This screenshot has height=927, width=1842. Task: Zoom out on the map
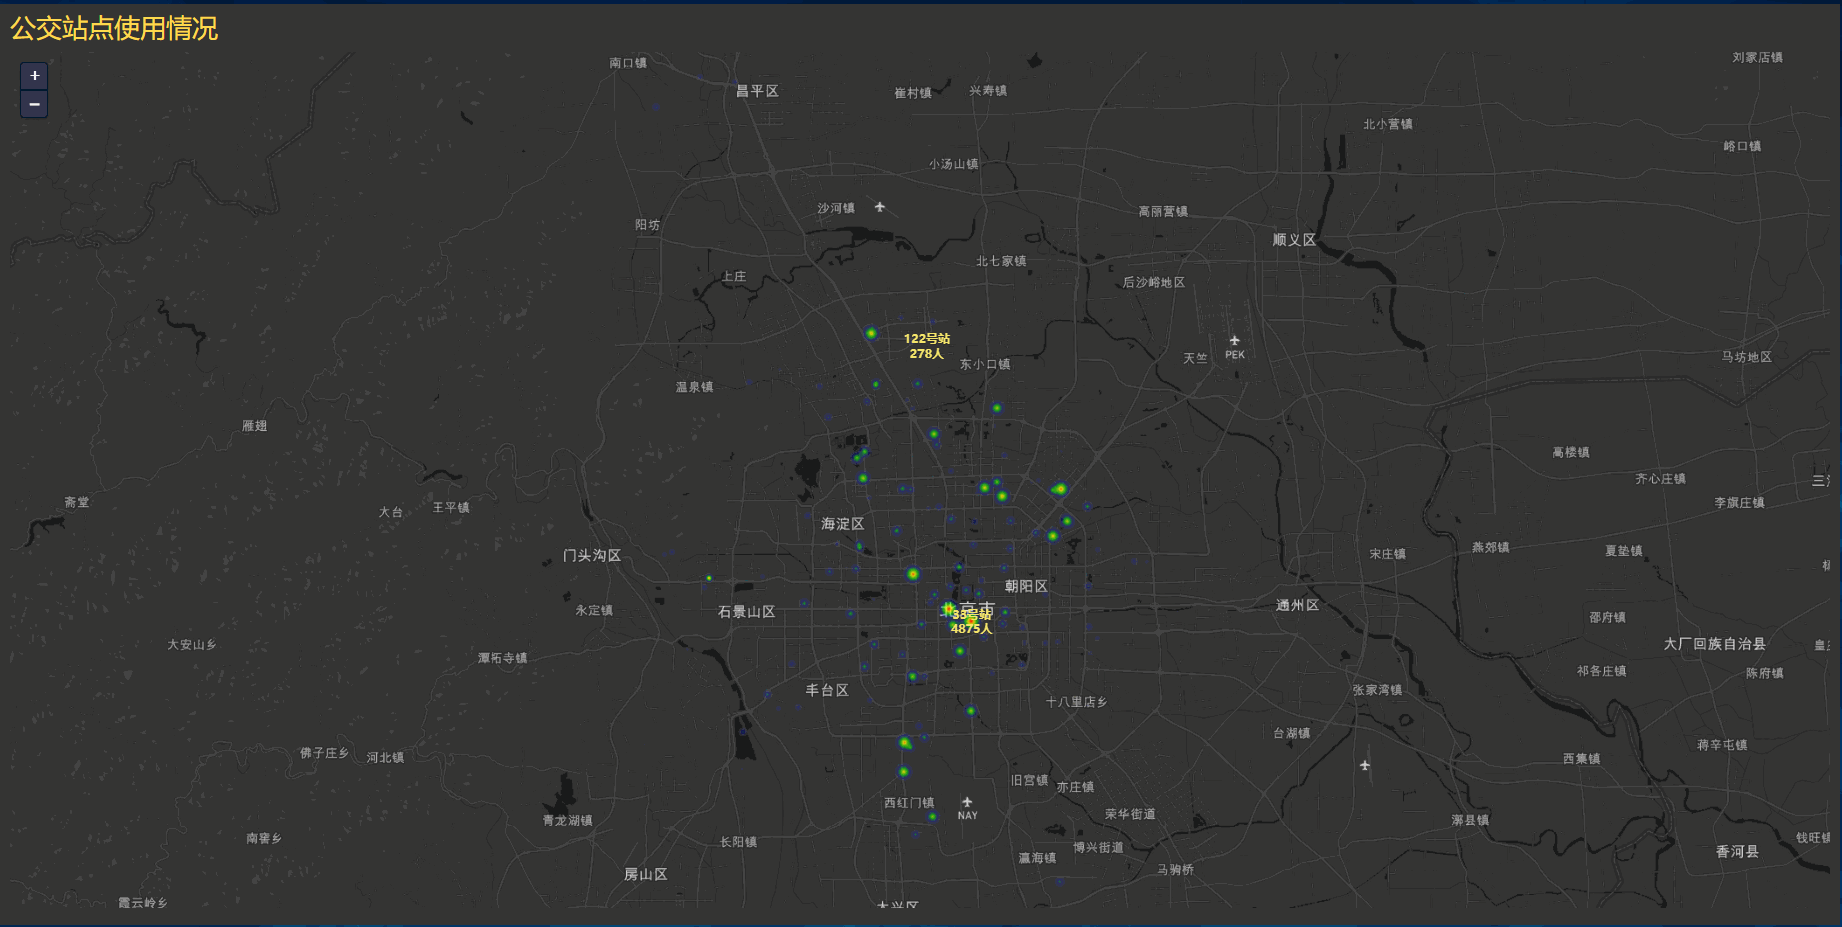(x=34, y=104)
